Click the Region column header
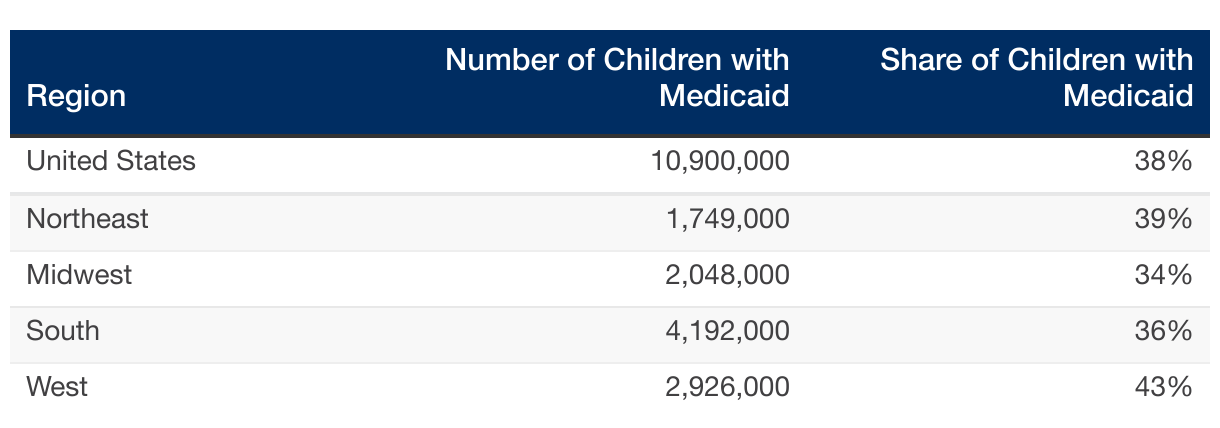This screenshot has height=428, width=1220. click(x=76, y=96)
